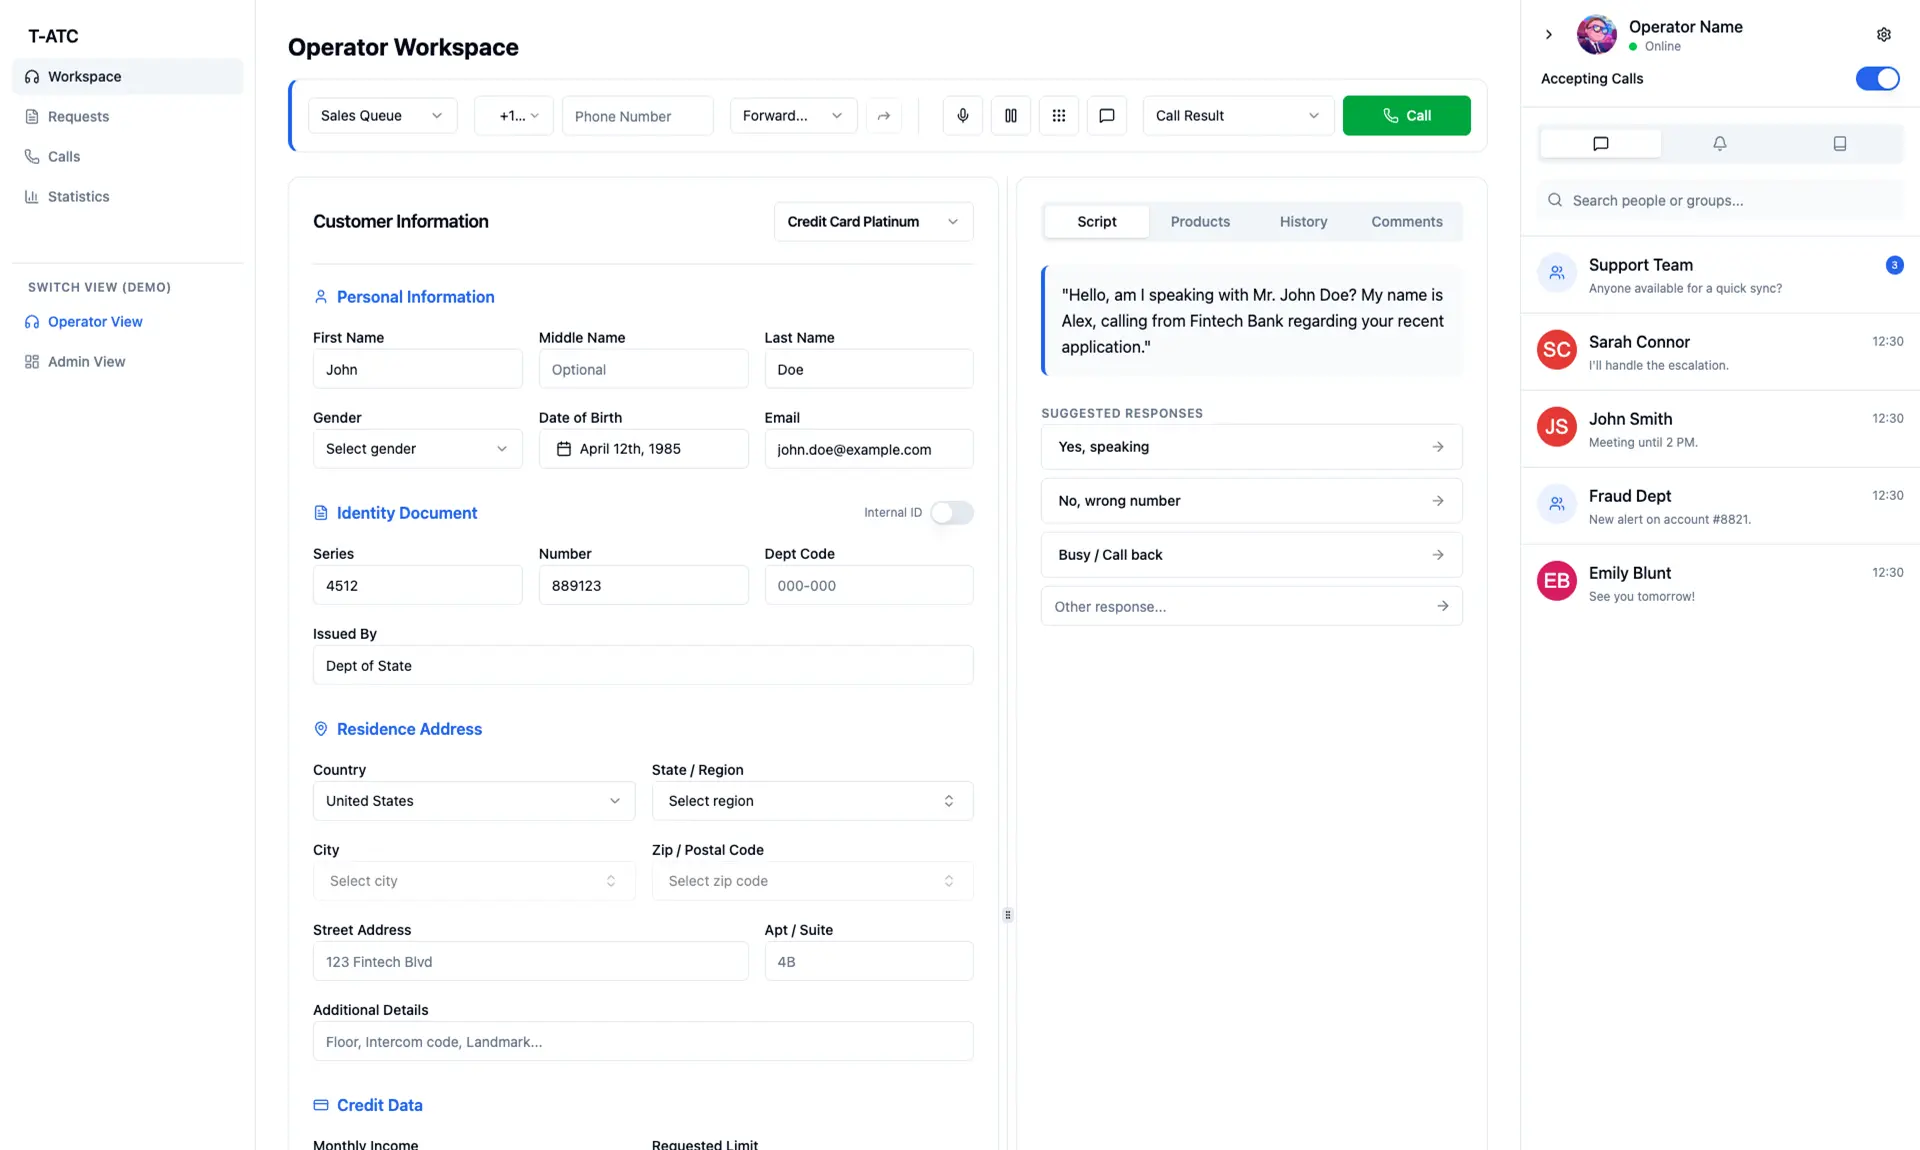1920x1150 pixels.
Task: Turn off Accepting Calls switch
Action: point(1877,79)
